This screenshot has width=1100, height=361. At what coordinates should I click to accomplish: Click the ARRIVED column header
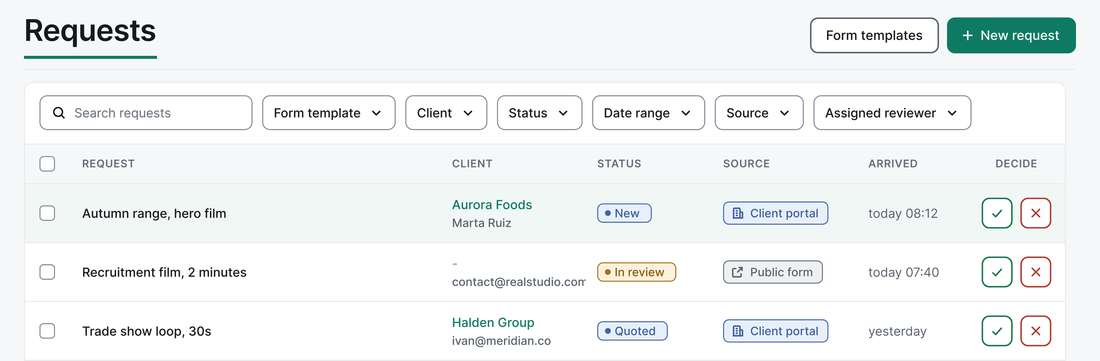892,163
